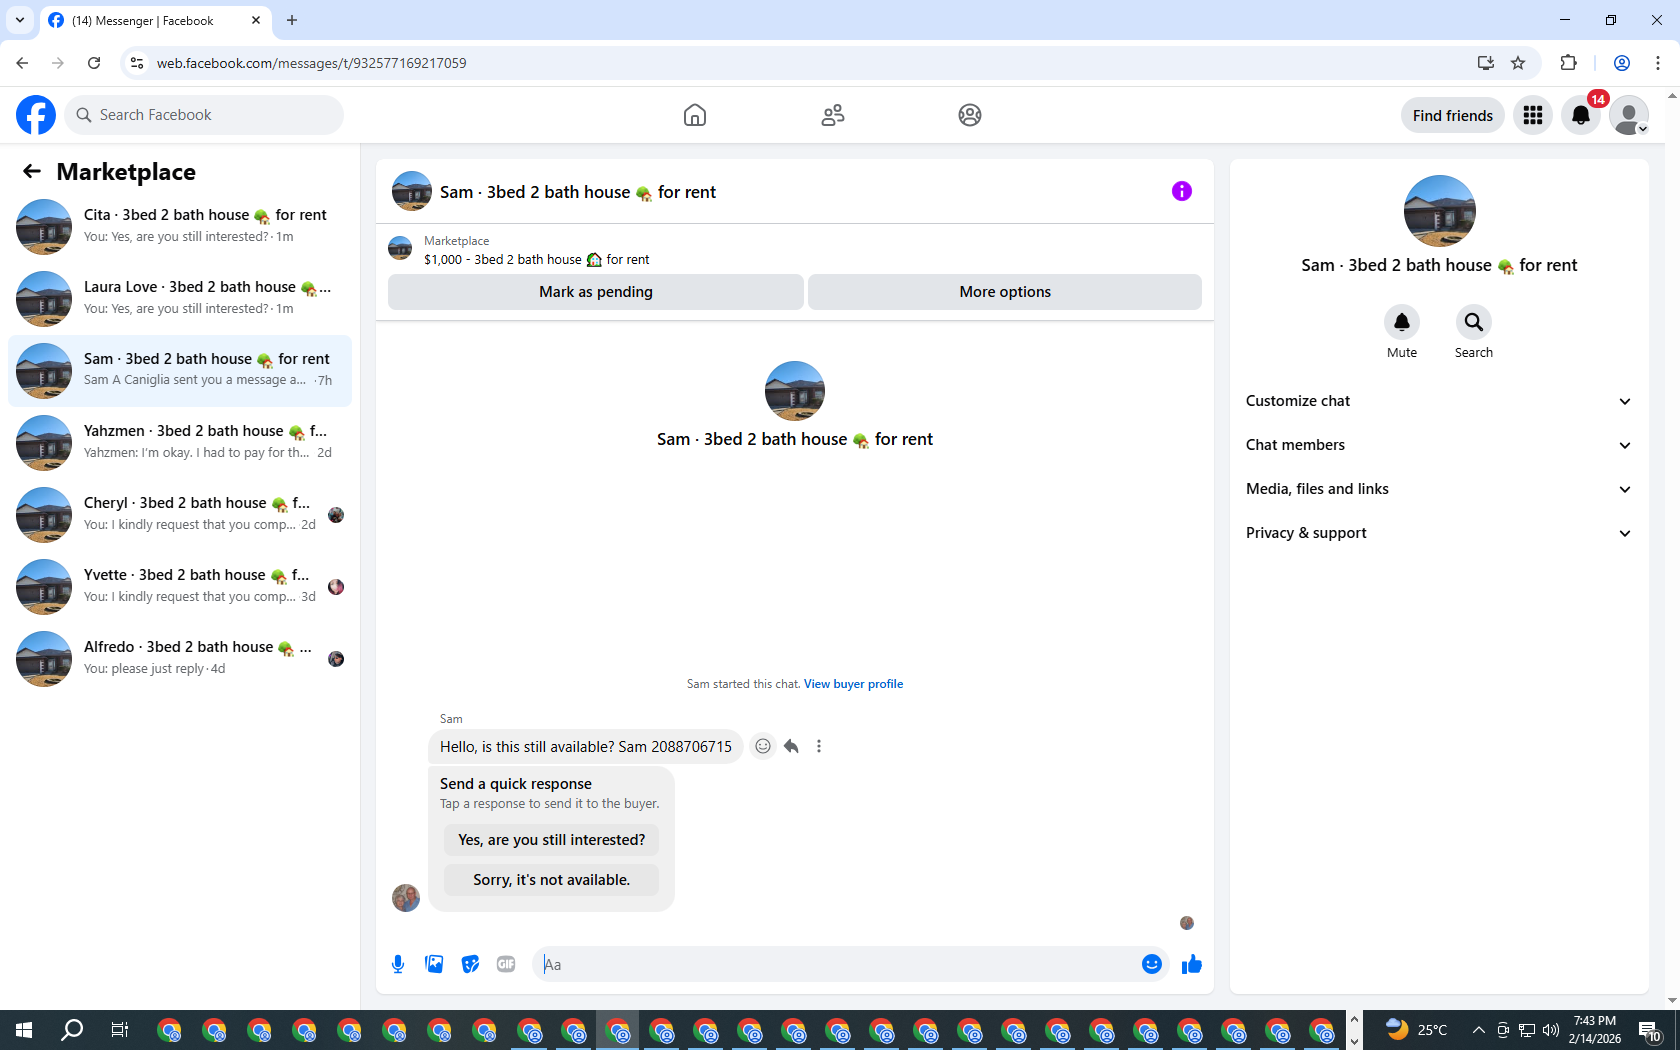
Task: Open the weather widget showing 25°C
Action: (1416, 1030)
